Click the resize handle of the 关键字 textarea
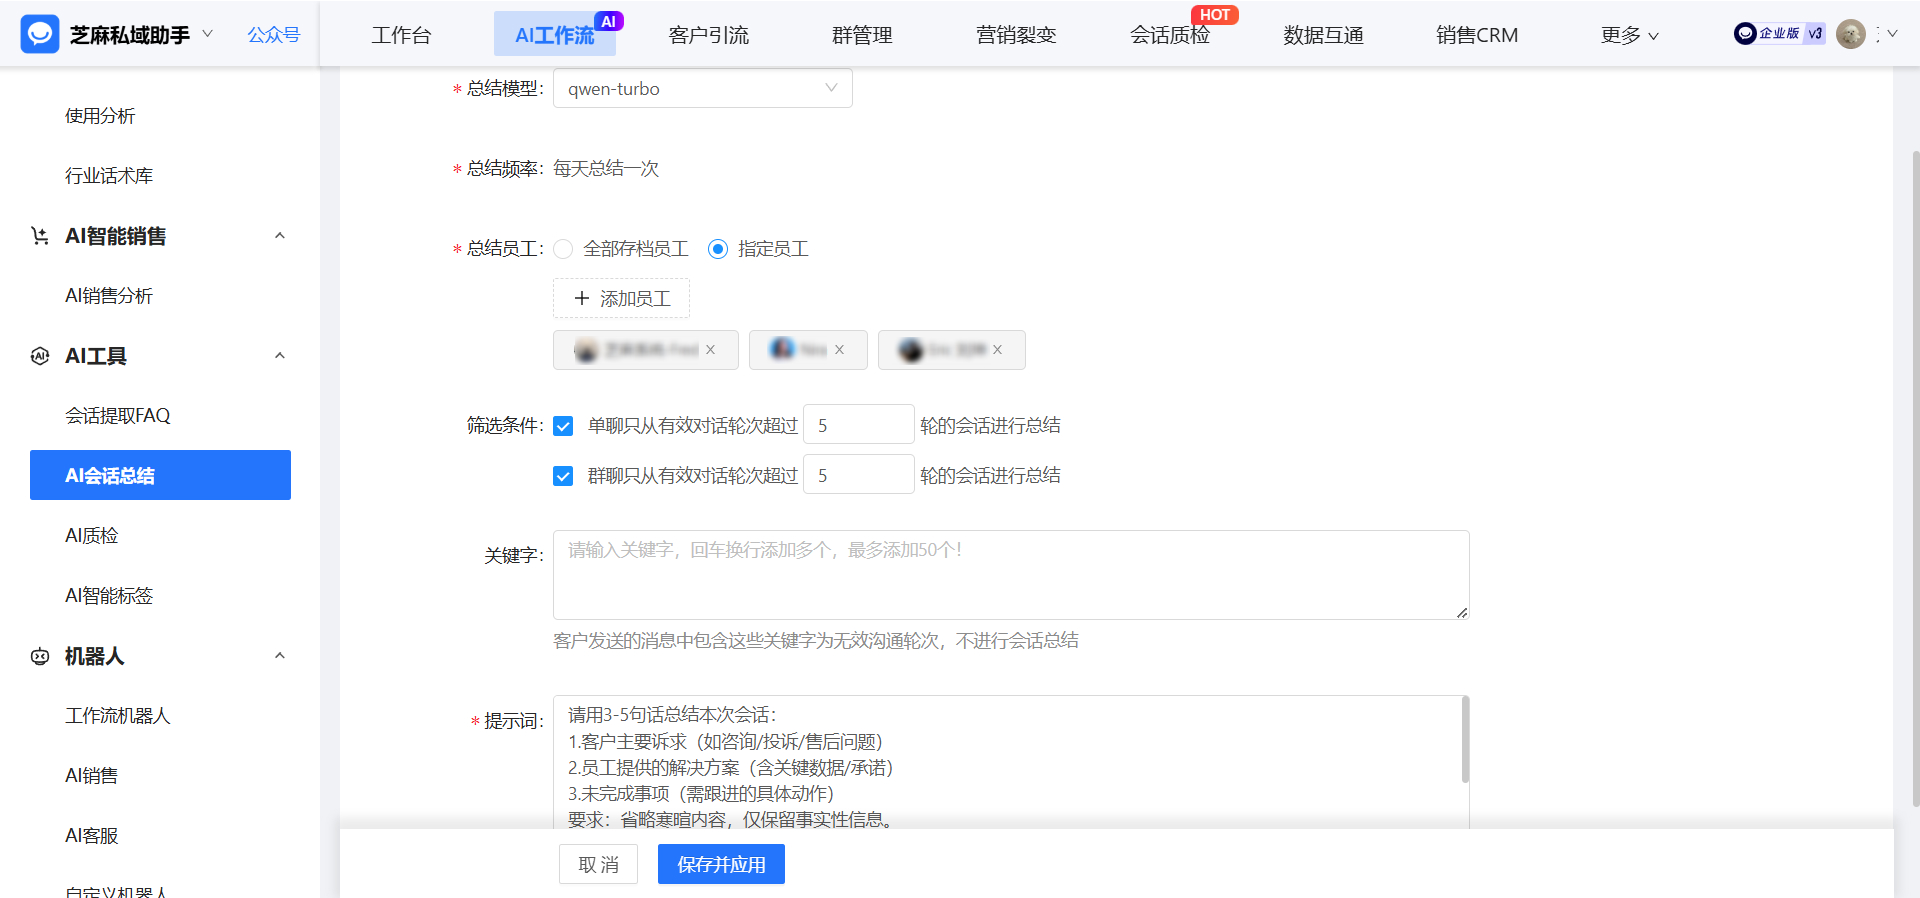 (1462, 612)
